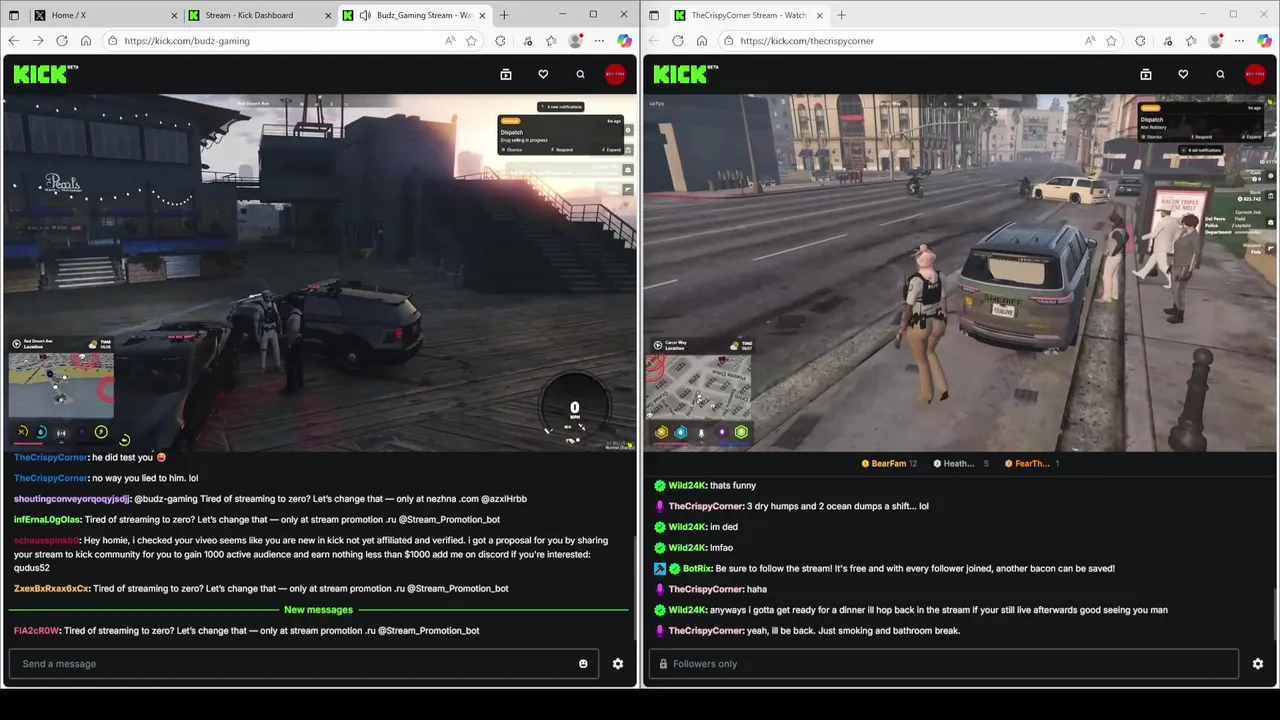
Task: Open extensions in thecrispycorner window
Action: click(x=1140, y=41)
